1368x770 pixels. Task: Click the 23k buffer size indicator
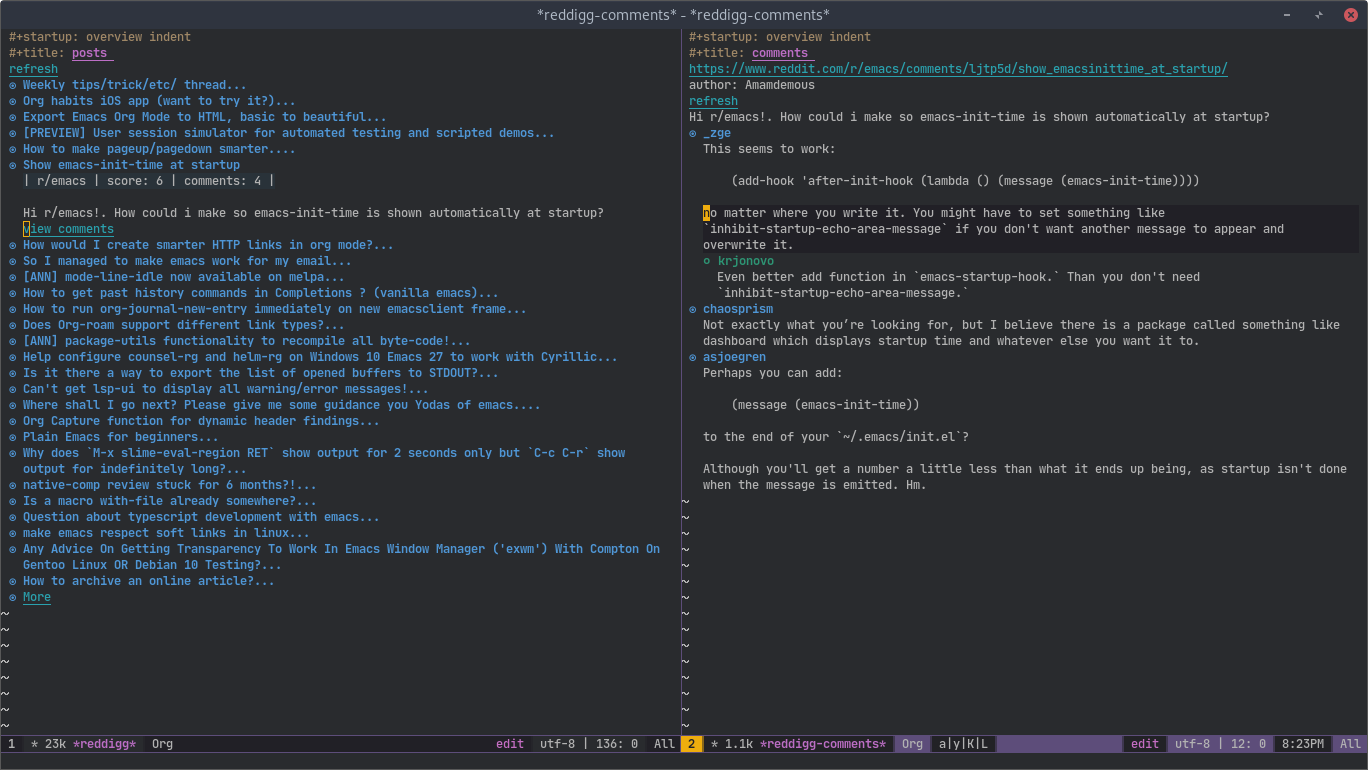56,744
